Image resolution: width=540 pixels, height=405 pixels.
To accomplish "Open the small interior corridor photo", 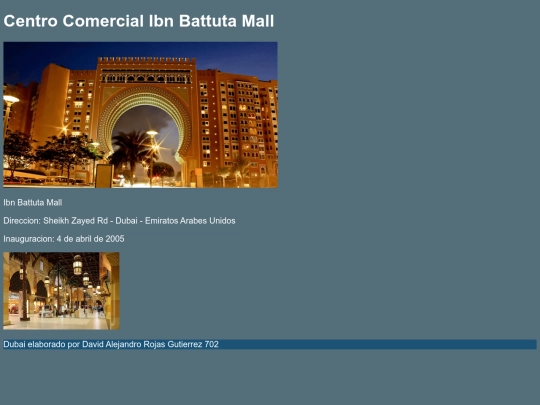I will [61, 291].
